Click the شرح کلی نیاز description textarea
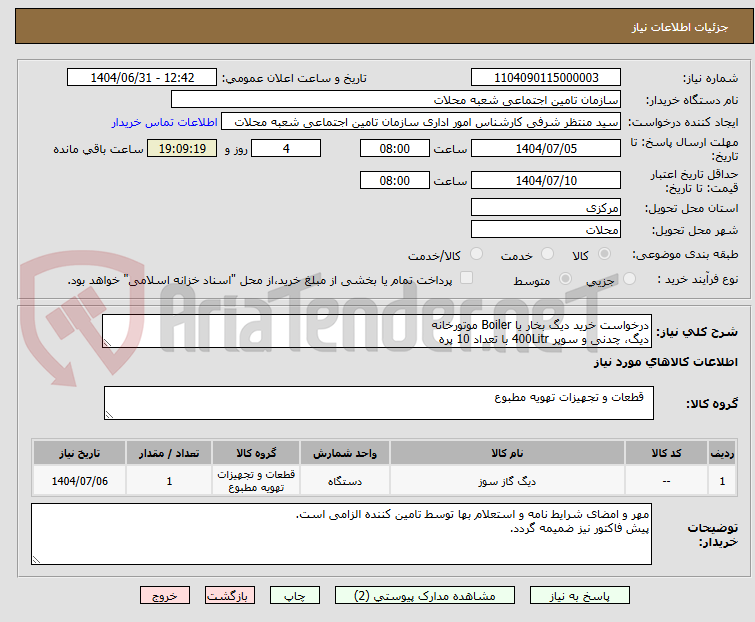Viewport: 755px width, 622px height. point(377,331)
